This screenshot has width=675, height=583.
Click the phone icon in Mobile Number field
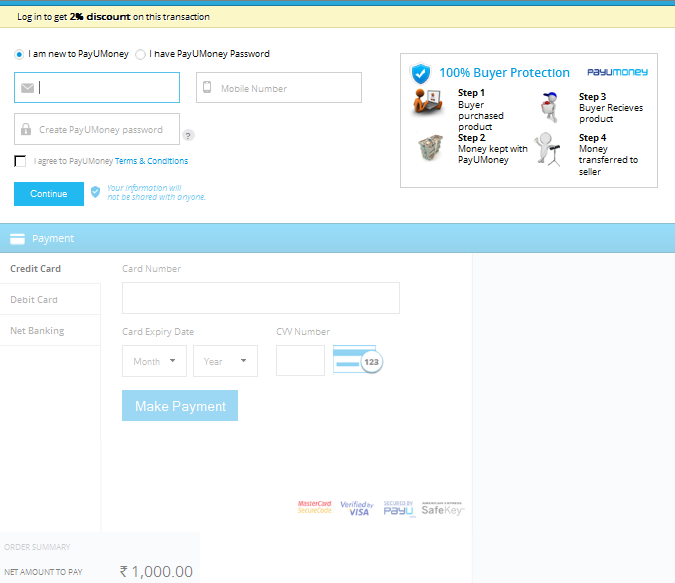click(207, 87)
